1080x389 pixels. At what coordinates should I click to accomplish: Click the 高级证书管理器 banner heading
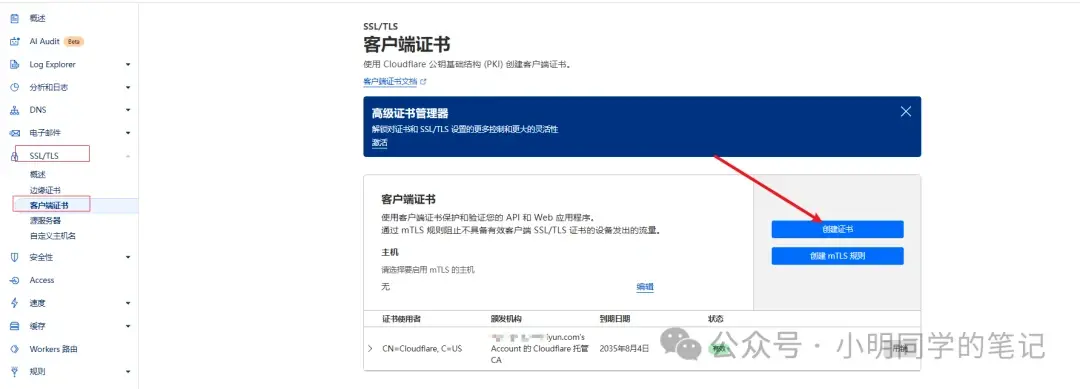410,113
